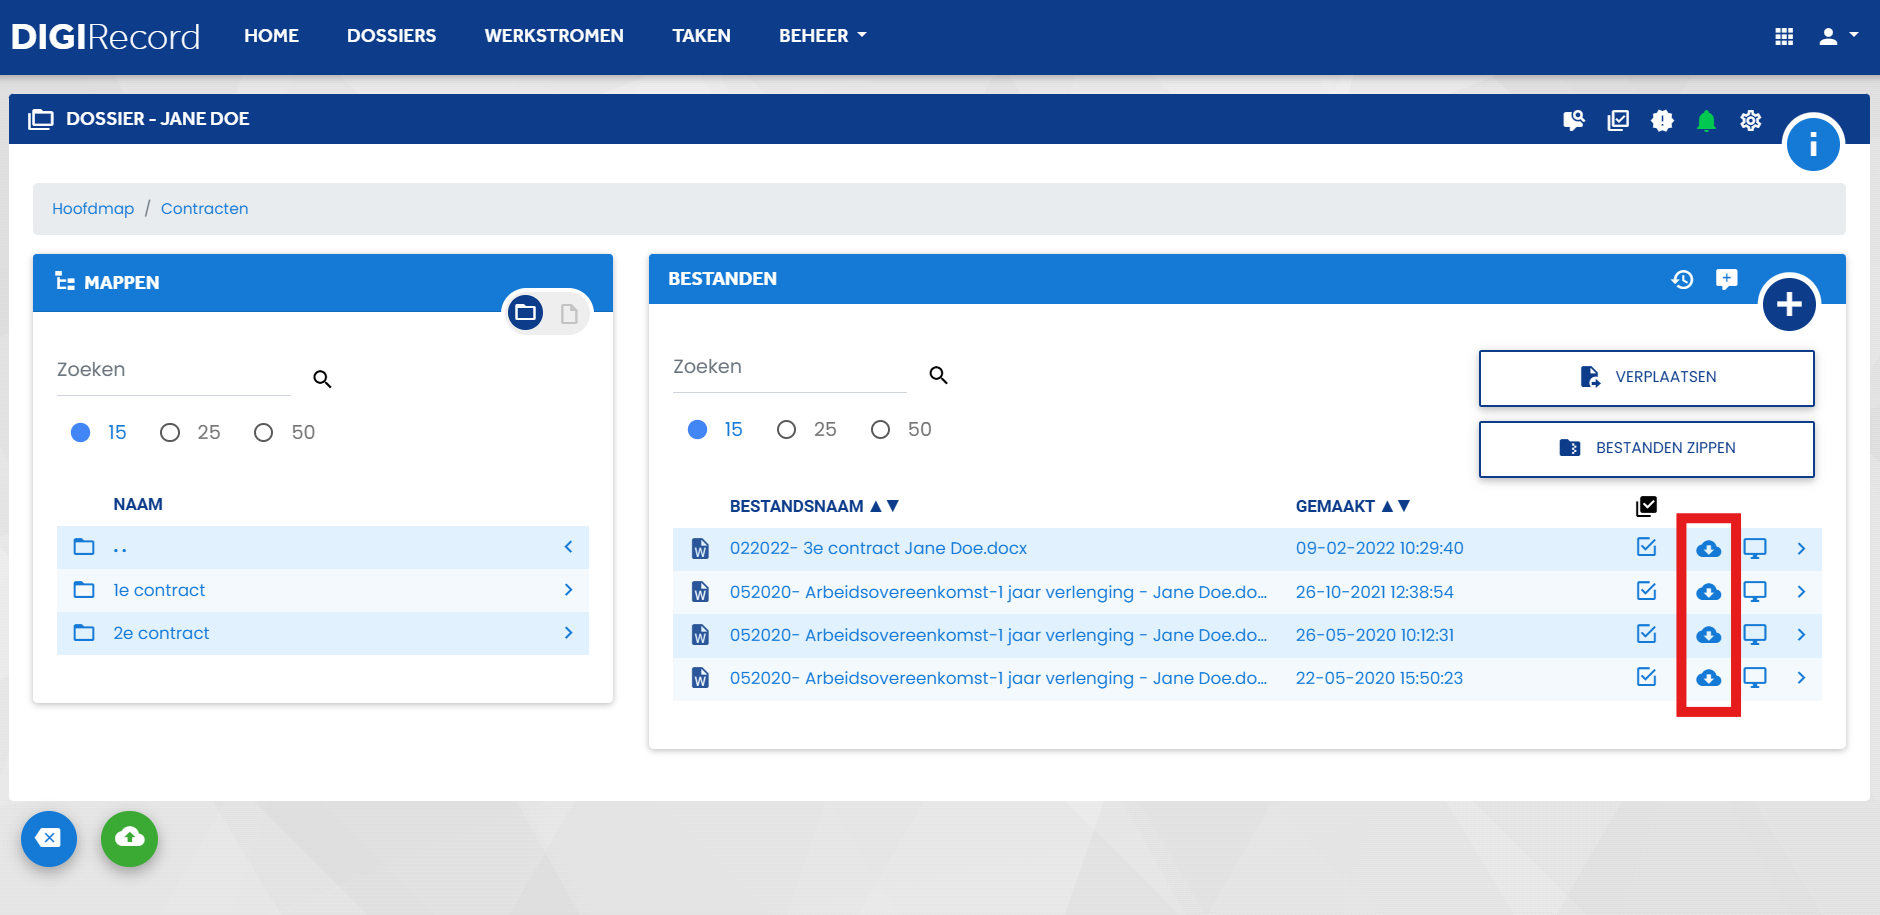The image size is (1880, 915).
Task: Open the WERKSTROMEN menu item
Action: [554, 36]
